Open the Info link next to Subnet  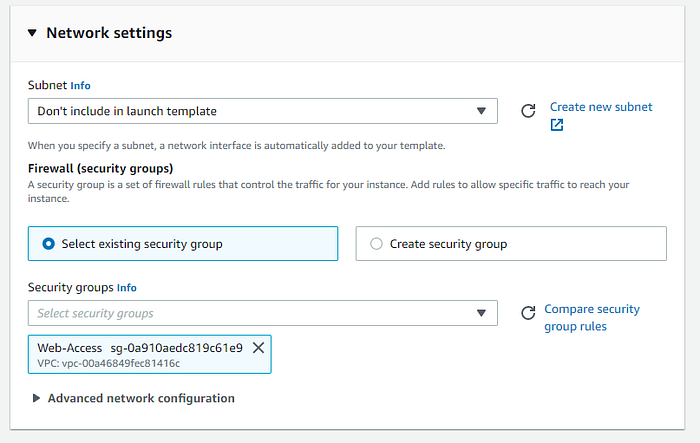(80, 86)
